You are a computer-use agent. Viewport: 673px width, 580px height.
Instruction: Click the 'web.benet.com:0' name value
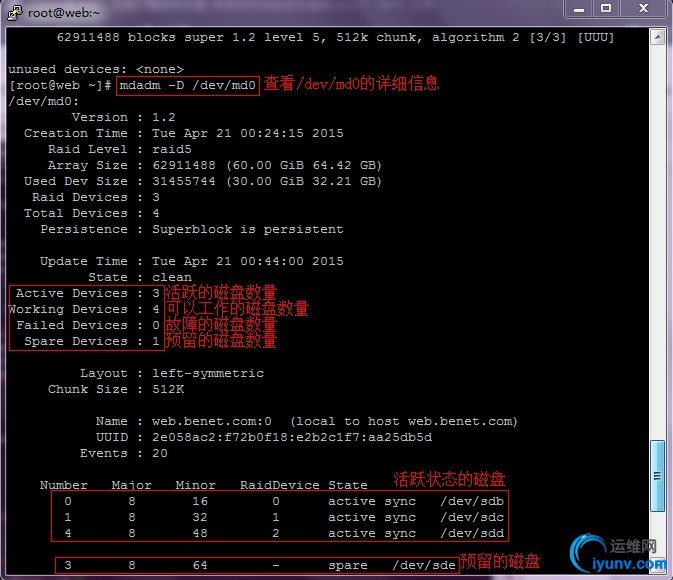click(212, 422)
